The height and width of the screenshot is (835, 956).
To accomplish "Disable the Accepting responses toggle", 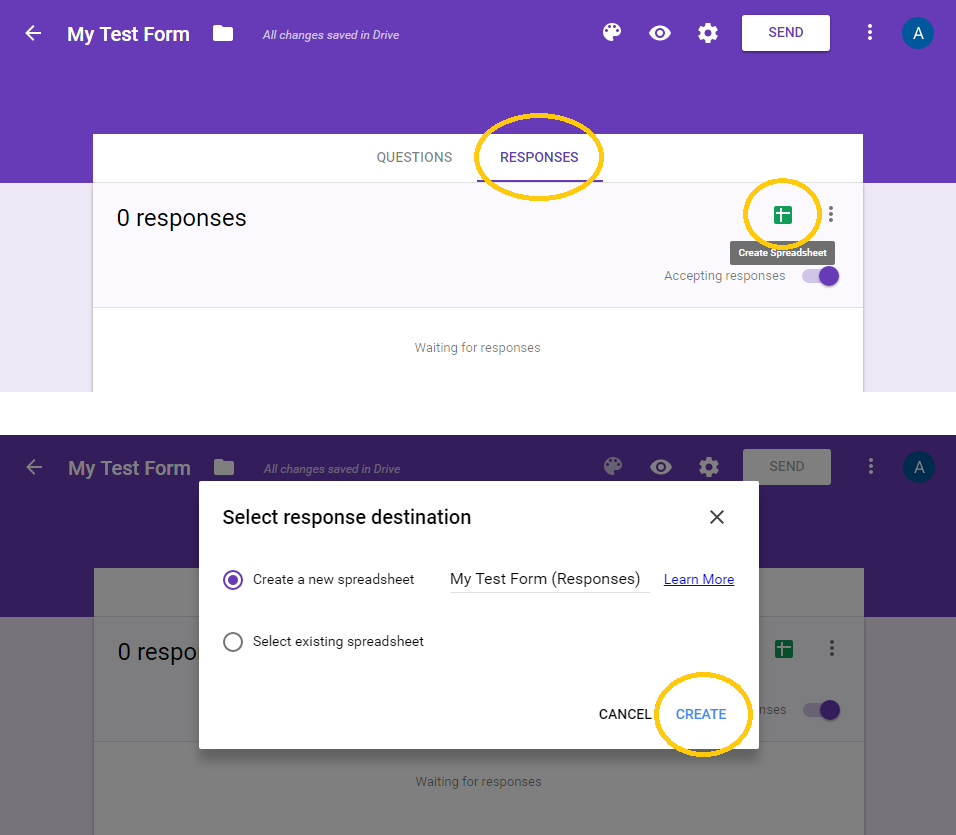I will (821, 276).
